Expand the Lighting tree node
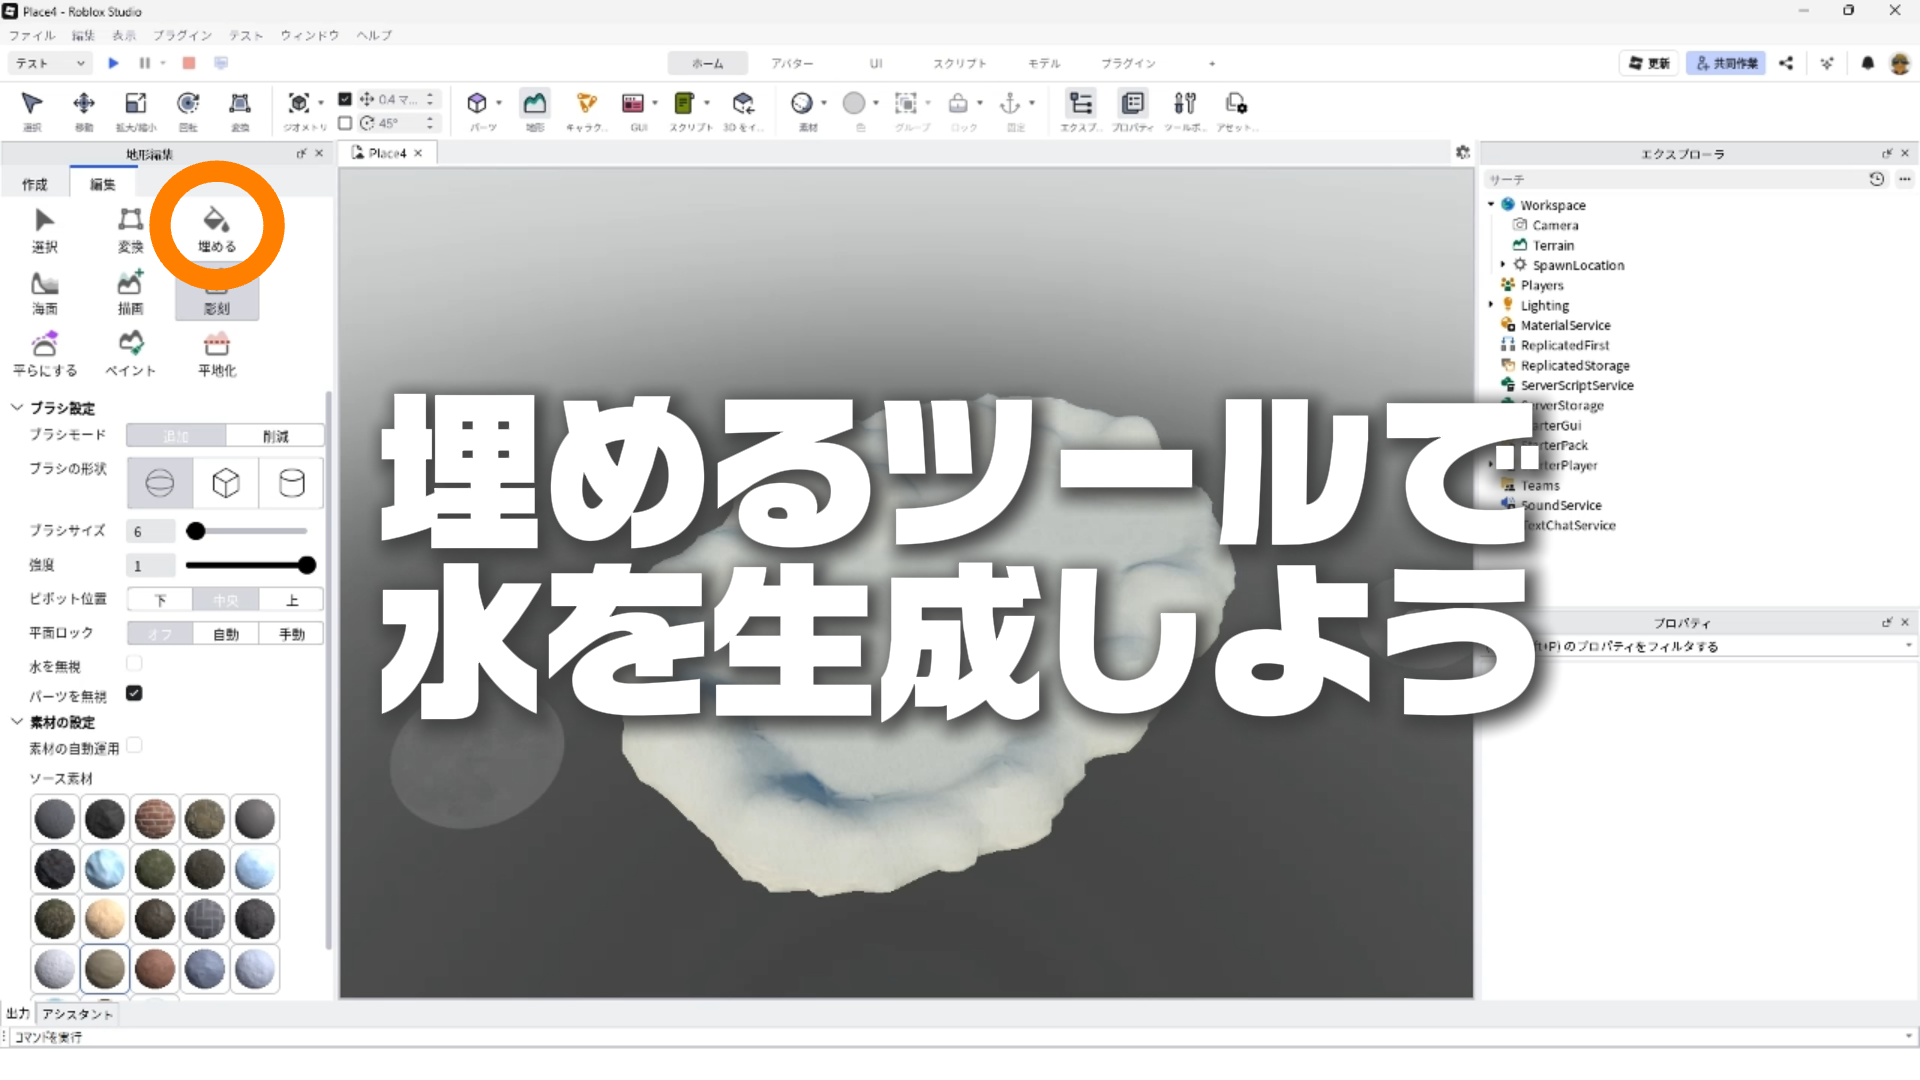 pyautogui.click(x=1491, y=305)
